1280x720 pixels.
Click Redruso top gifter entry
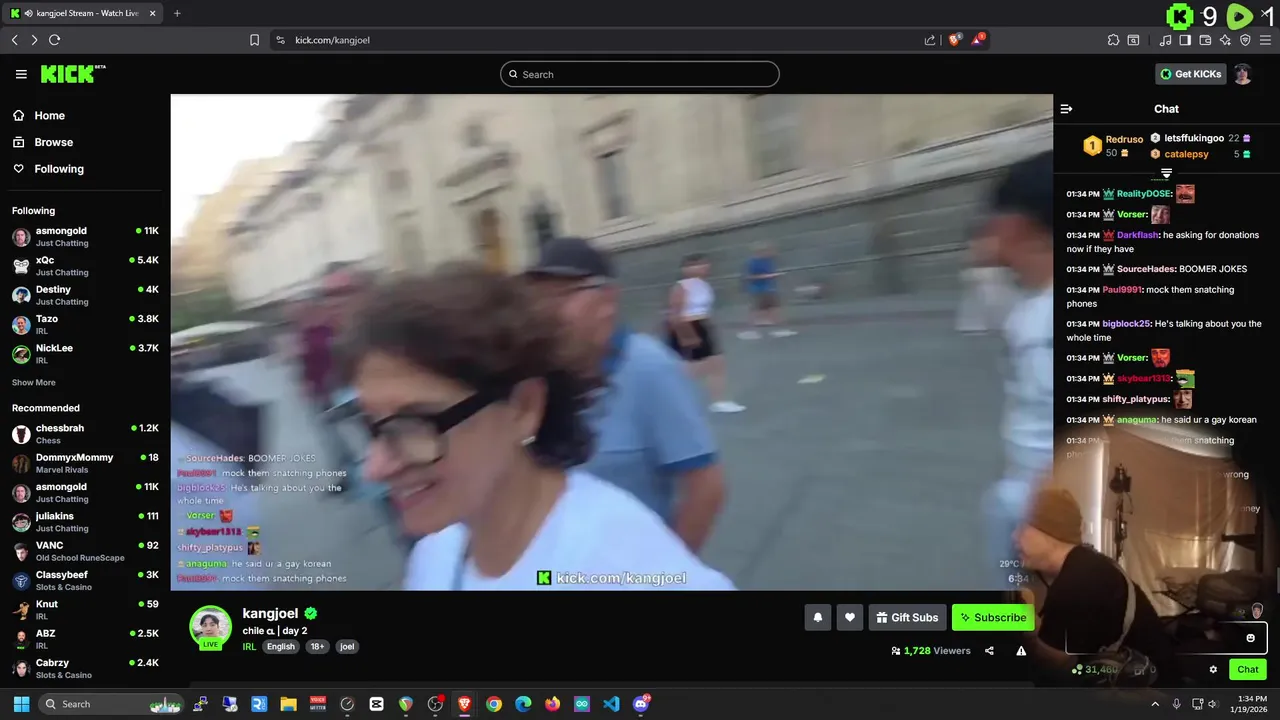[1113, 146]
